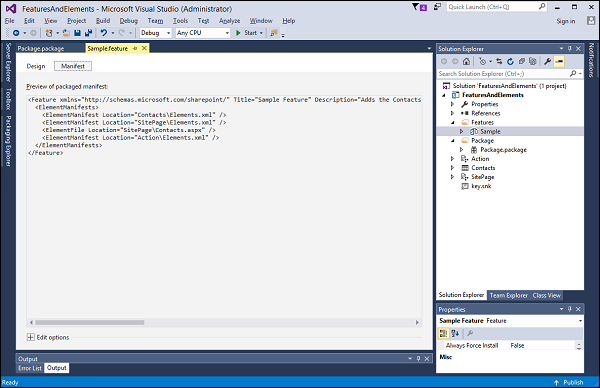Click the Undo toolbar icon
This screenshot has height=388, width=600.
click(104, 33)
